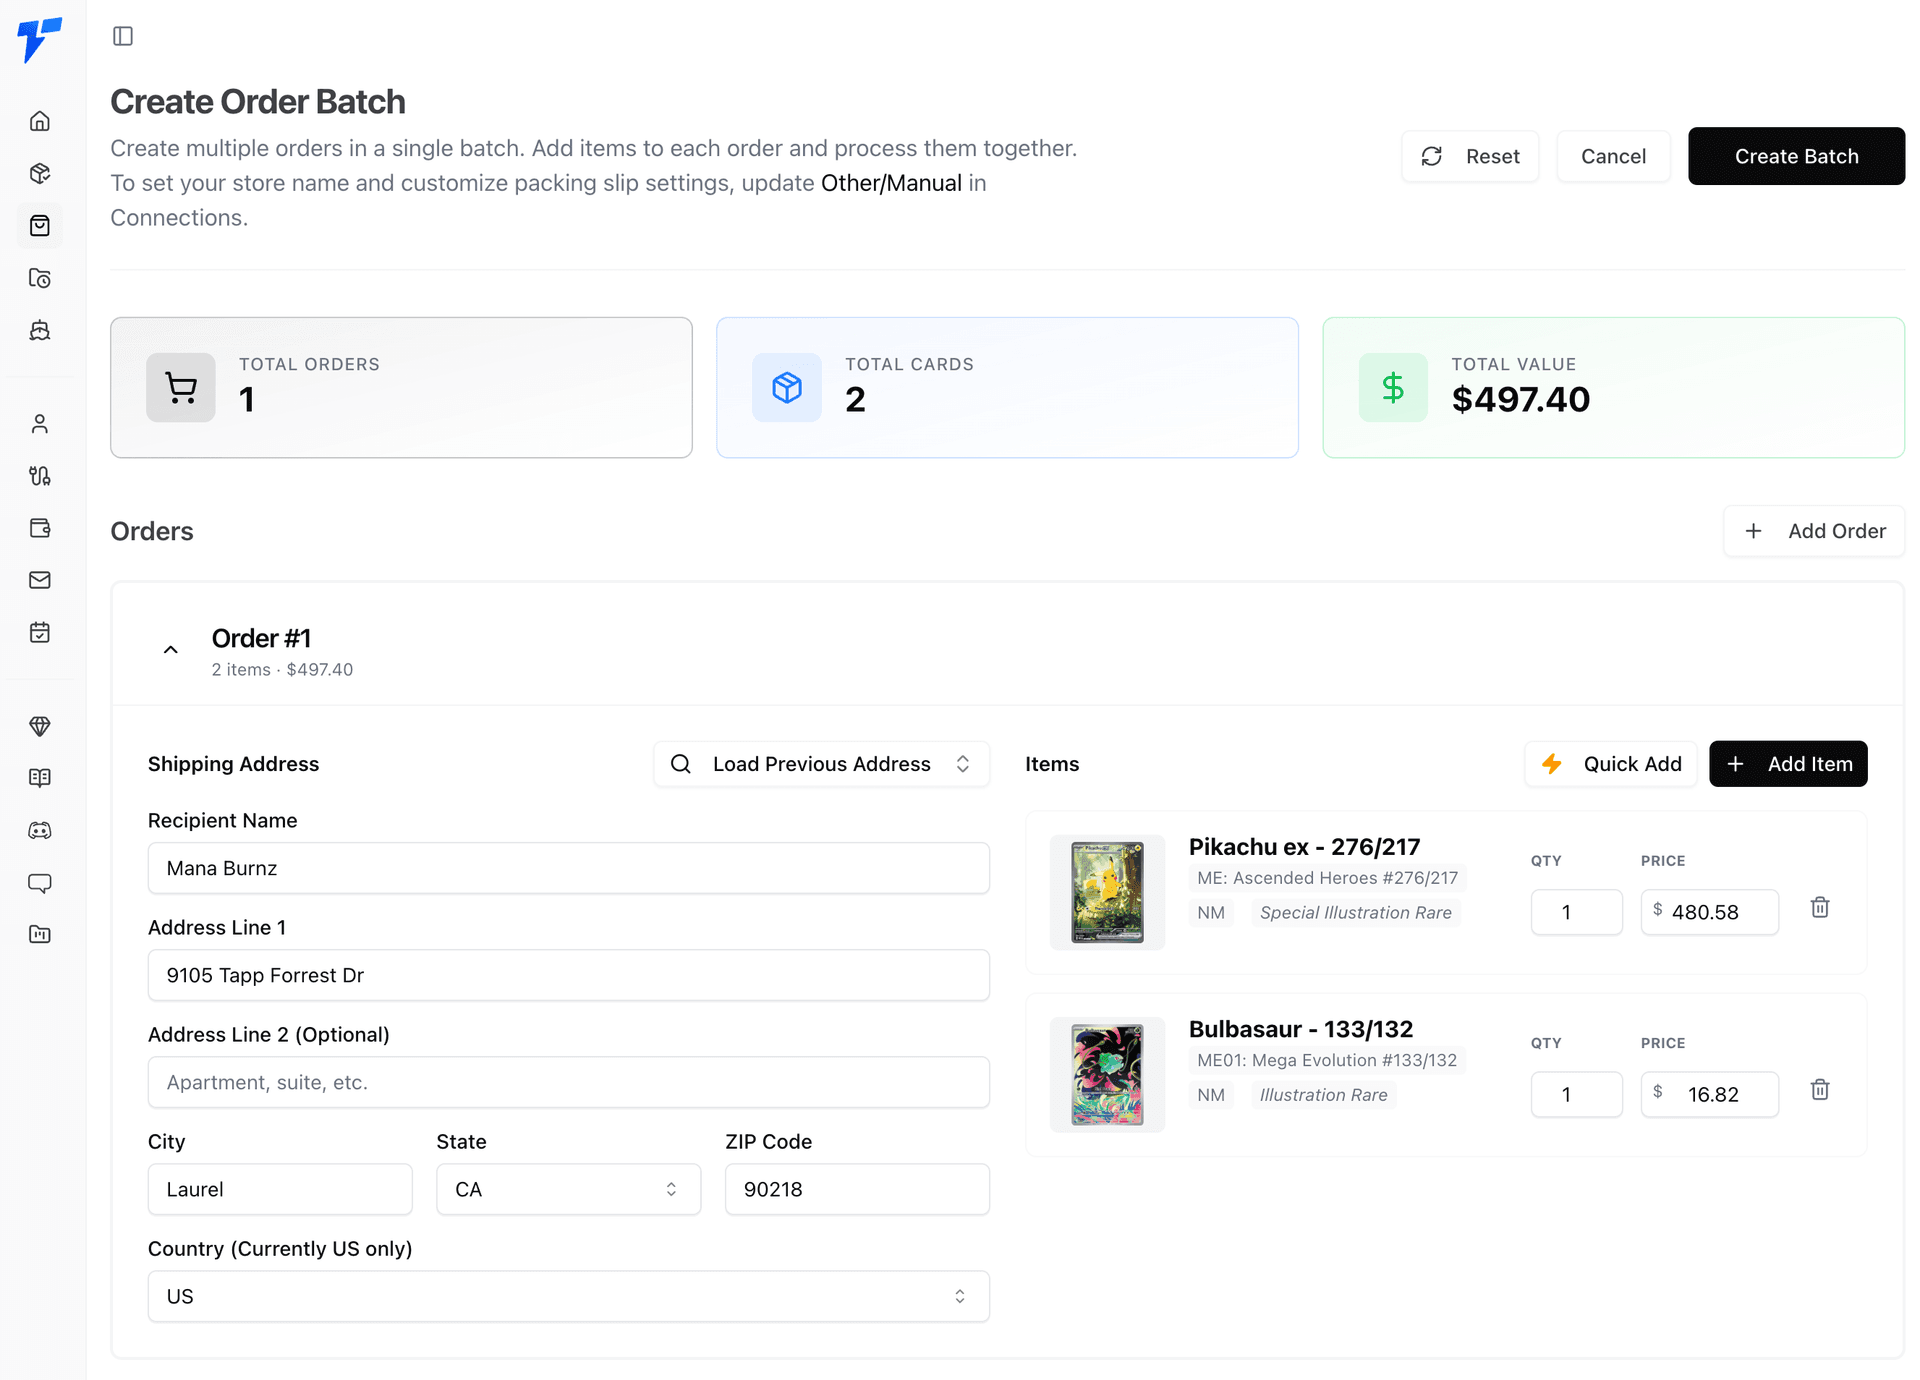Open the Country dropdown showing US

tap(567, 1296)
